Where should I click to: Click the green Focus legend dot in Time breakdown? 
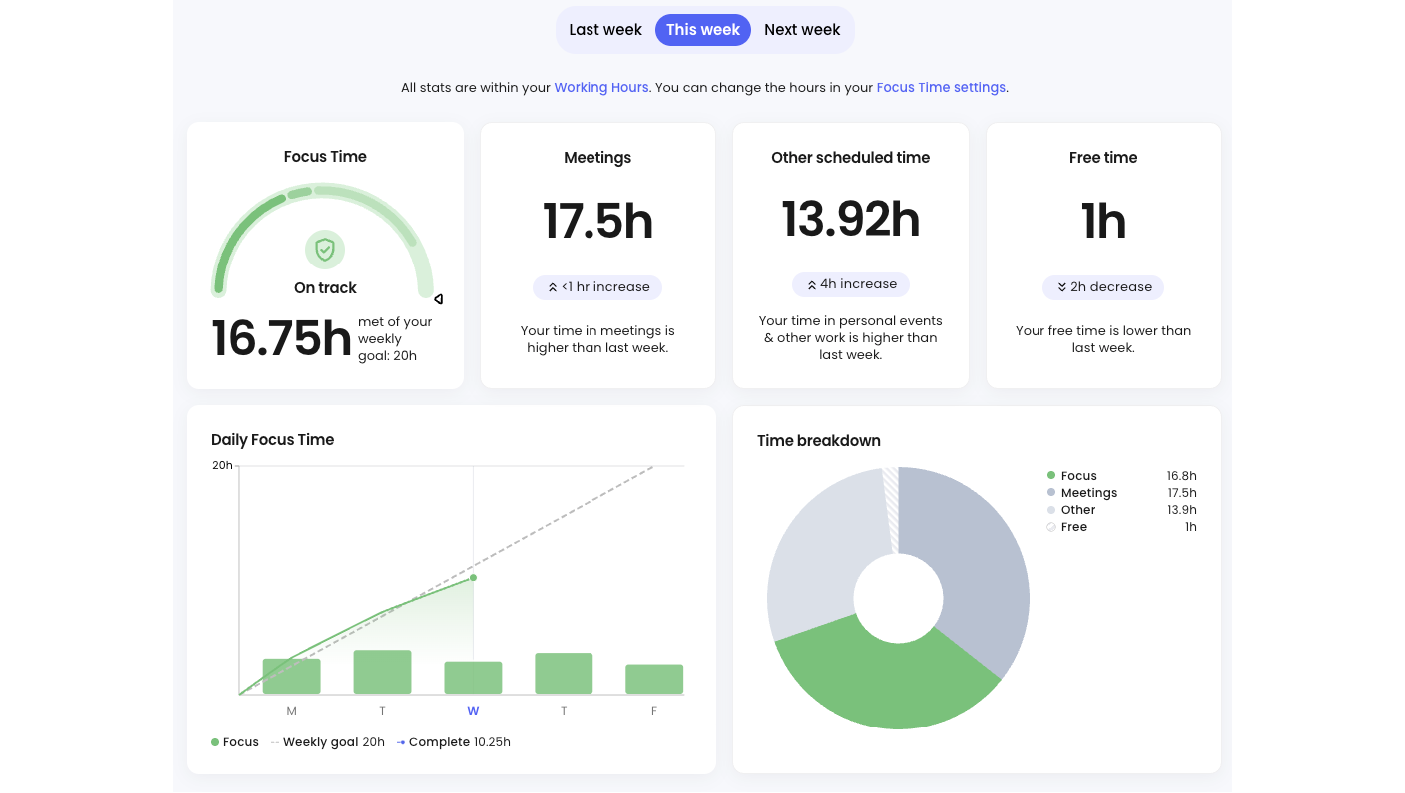(1051, 476)
